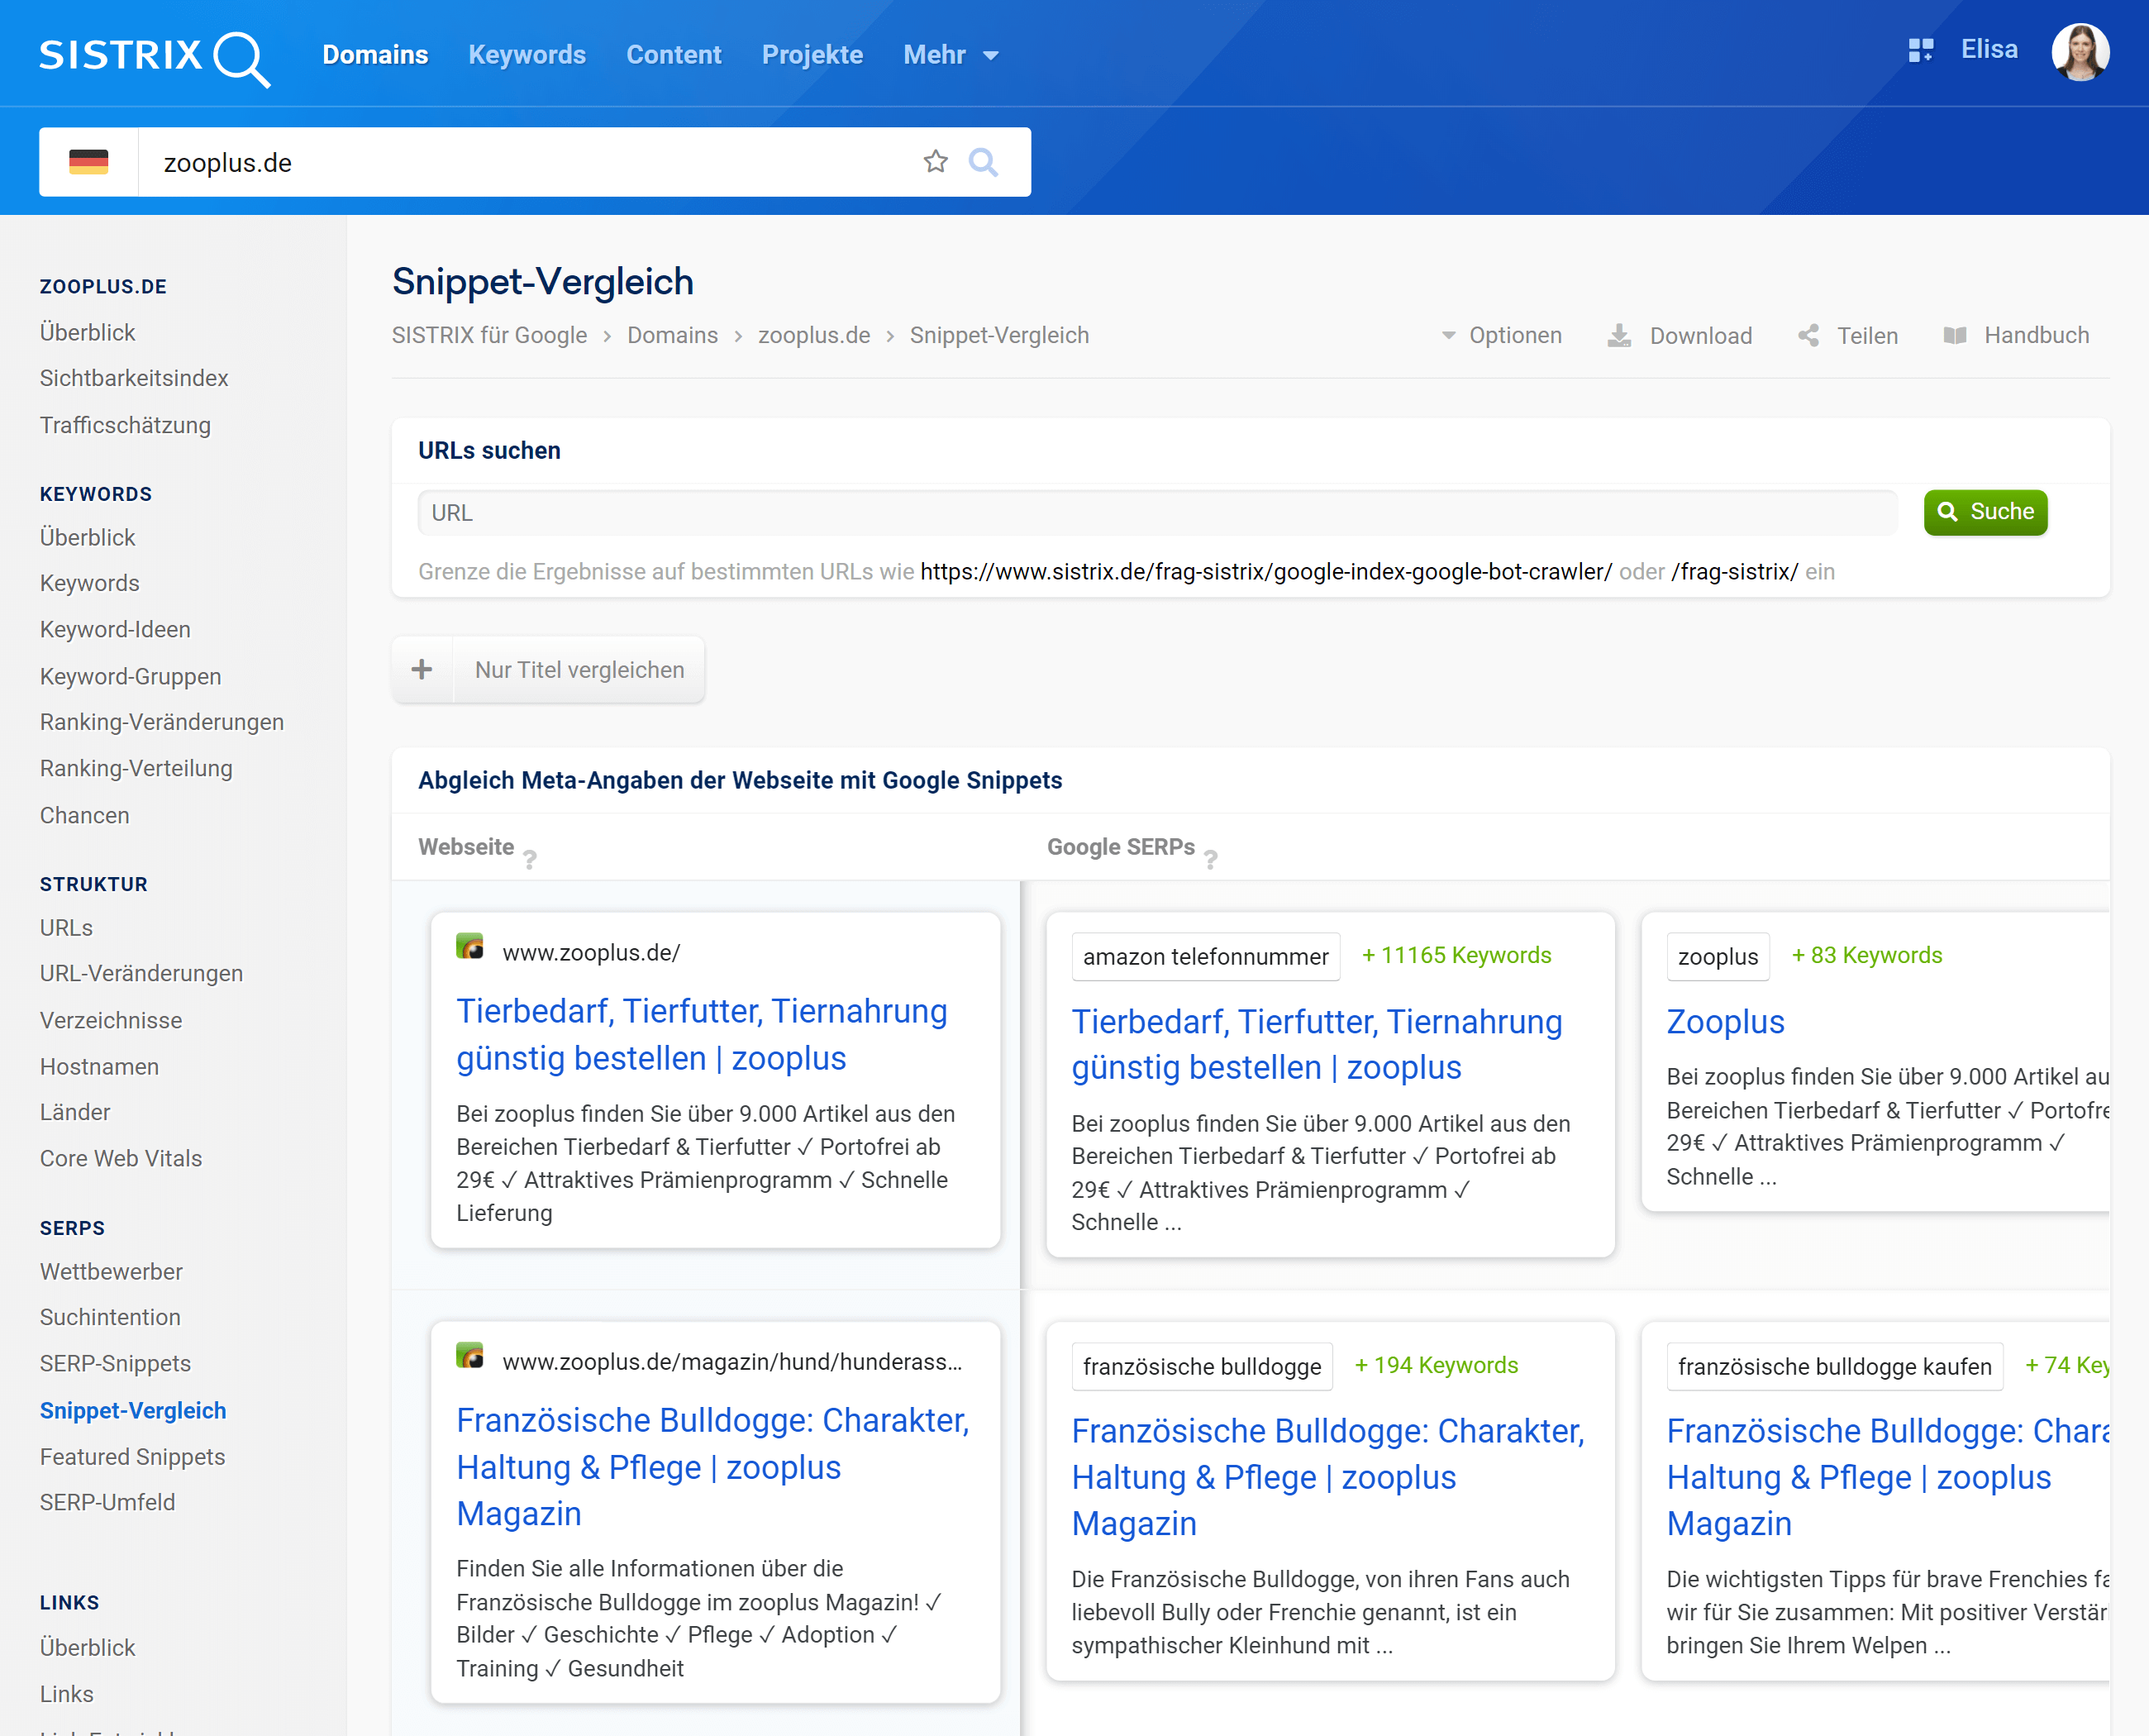Open Ranking-Verteilung in sidebar

[x=136, y=768]
